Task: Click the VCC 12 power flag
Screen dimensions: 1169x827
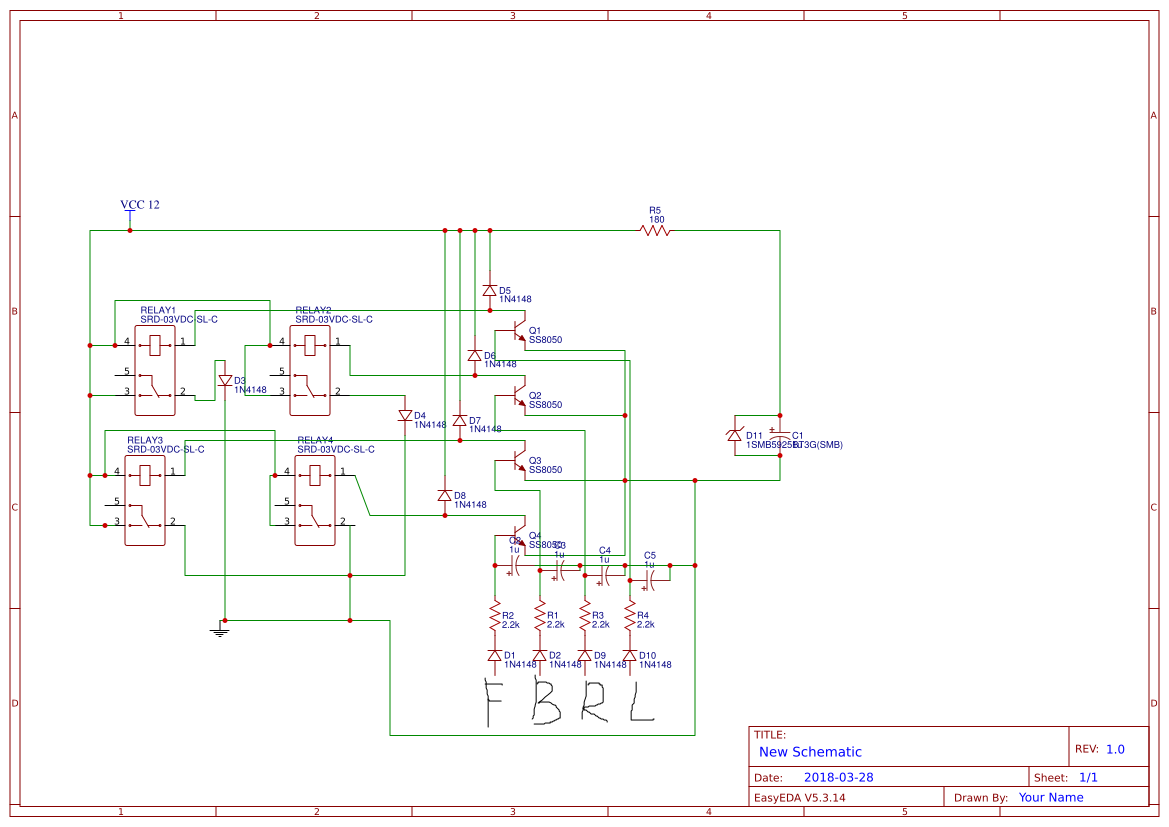Action: coord(128,212)
